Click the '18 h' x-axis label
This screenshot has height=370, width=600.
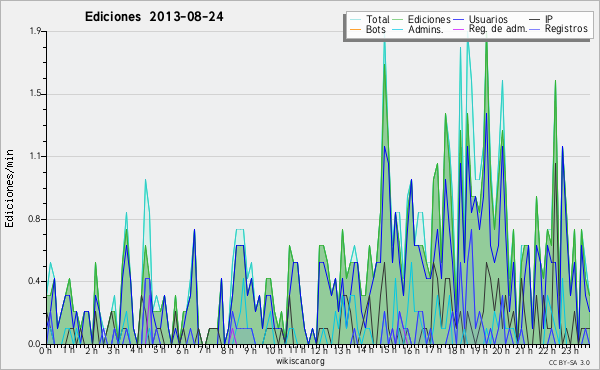[x=456, y=351]
